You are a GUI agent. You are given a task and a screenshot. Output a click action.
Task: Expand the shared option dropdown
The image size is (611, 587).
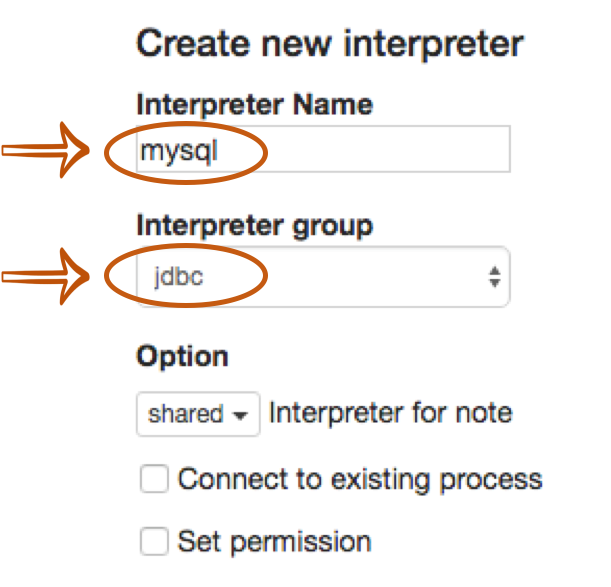click(198, 414)
